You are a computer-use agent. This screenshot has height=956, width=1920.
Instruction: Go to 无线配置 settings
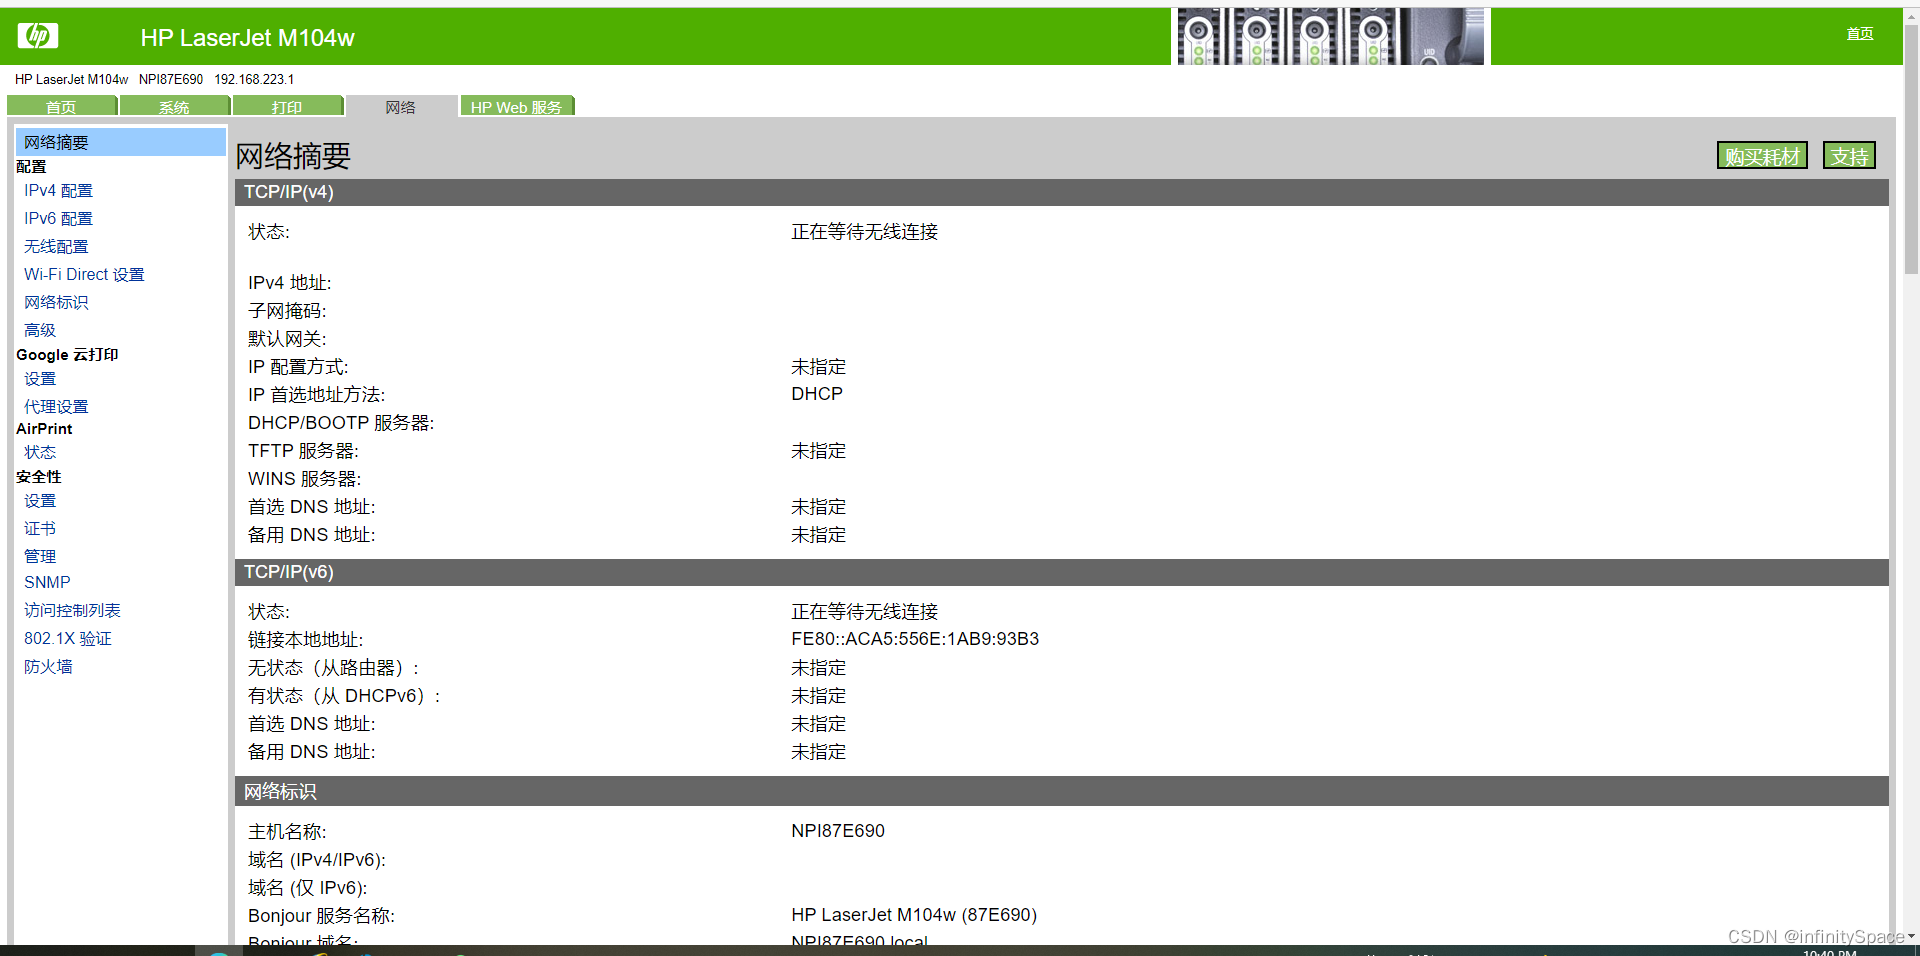56,246
